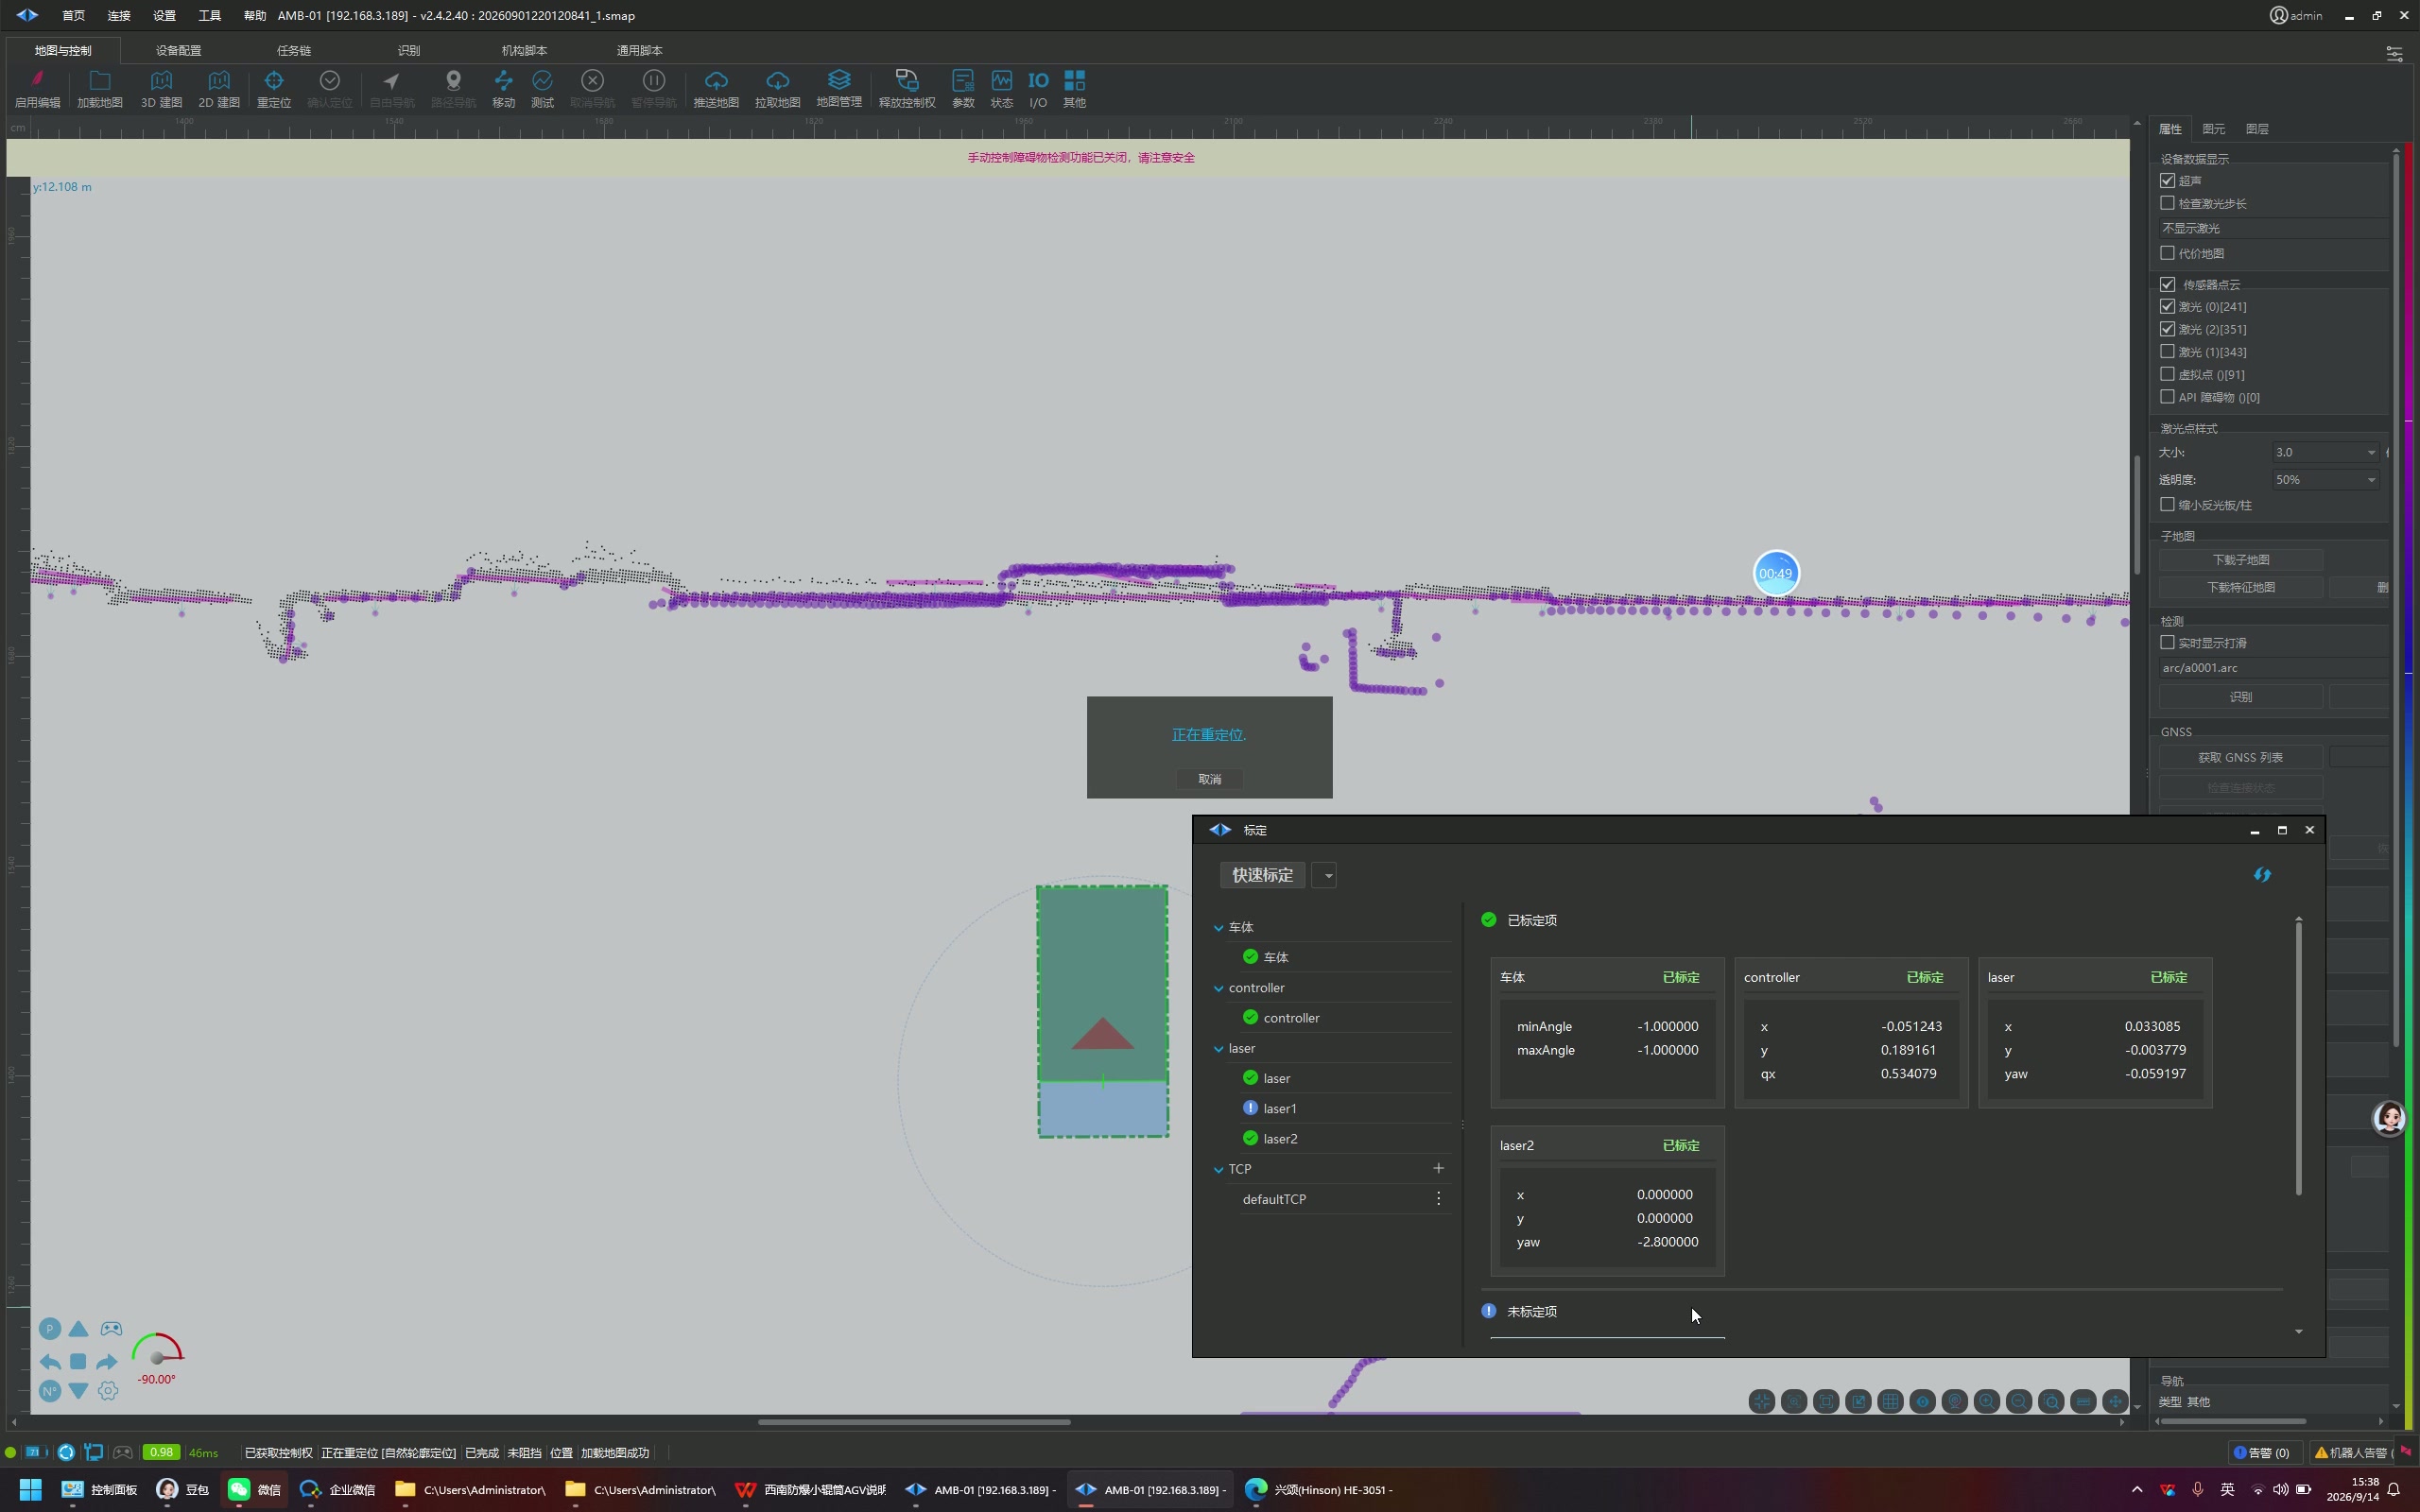Image resolution: width=2420 pixels, height=1512 pixels.
Task: Open the 测试 (test) tool
Action: 542,88
